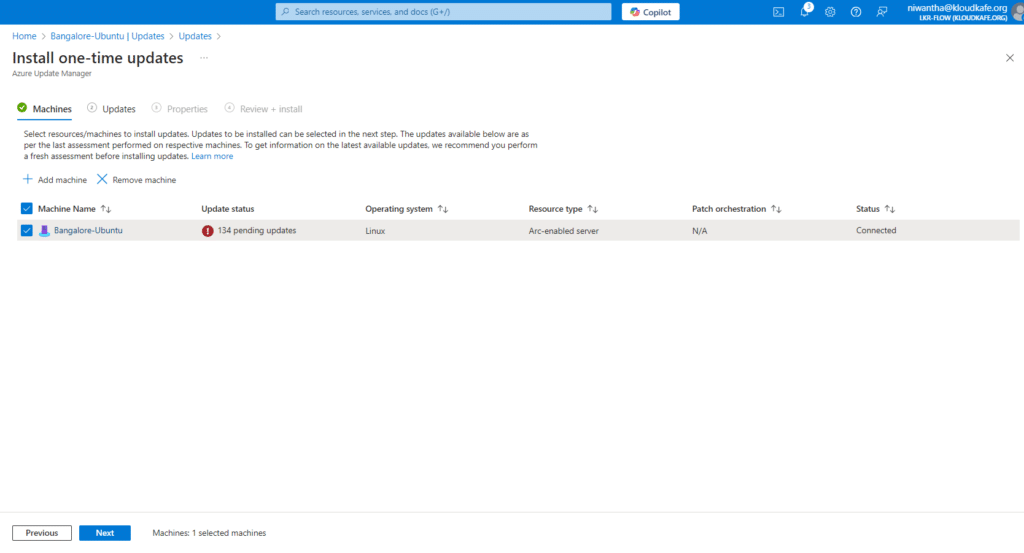Open the Learn more link
This screenshot has width=1024, height=553.
click(x=212, y=156)
